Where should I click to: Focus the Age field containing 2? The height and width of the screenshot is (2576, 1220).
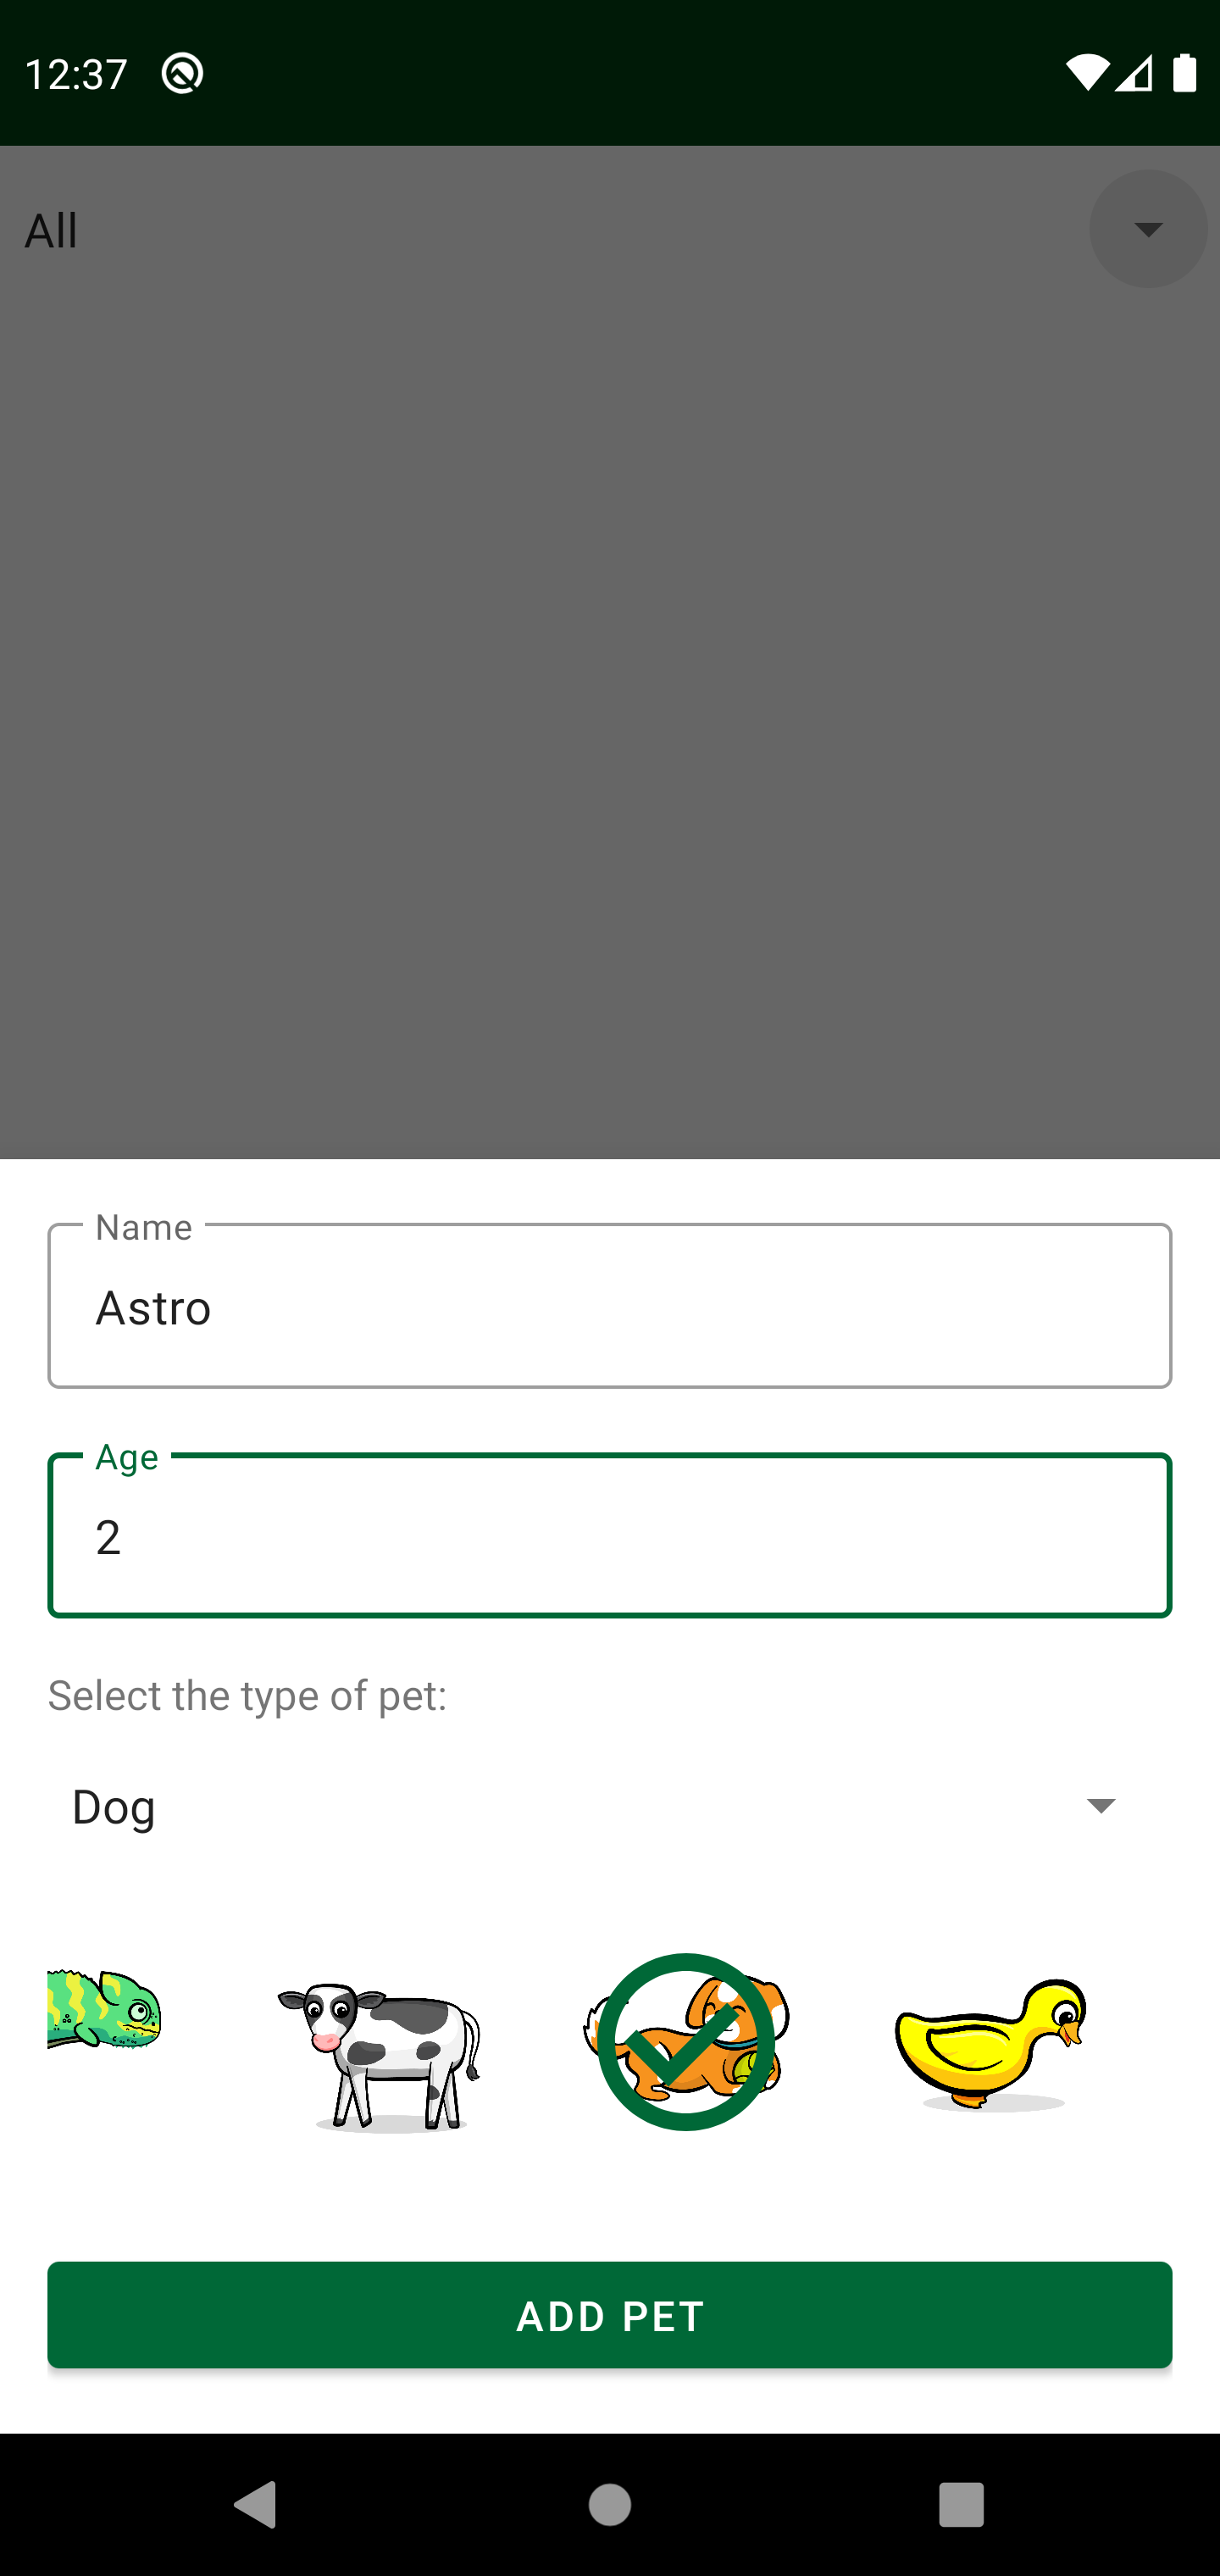coord(610,1536)
